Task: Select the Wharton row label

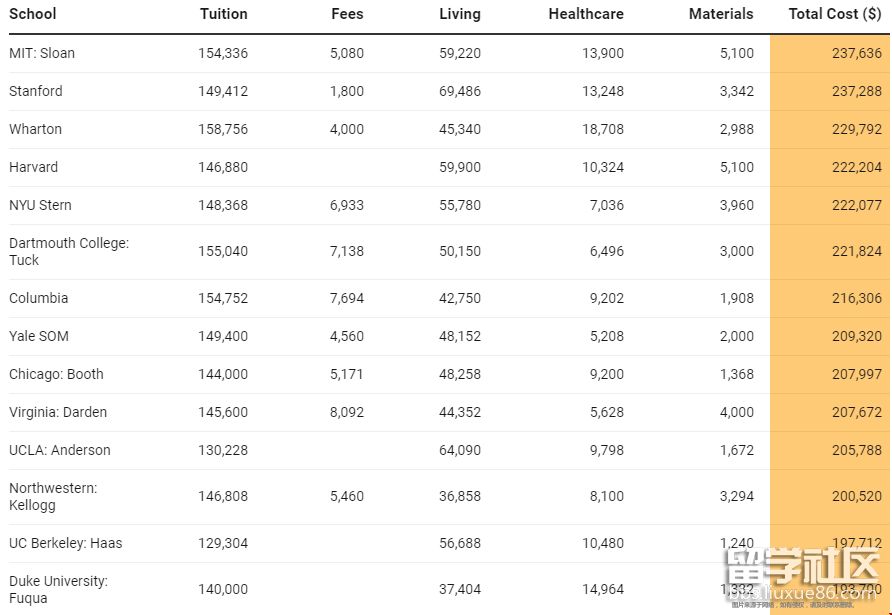Action: (x=36, y=129)
